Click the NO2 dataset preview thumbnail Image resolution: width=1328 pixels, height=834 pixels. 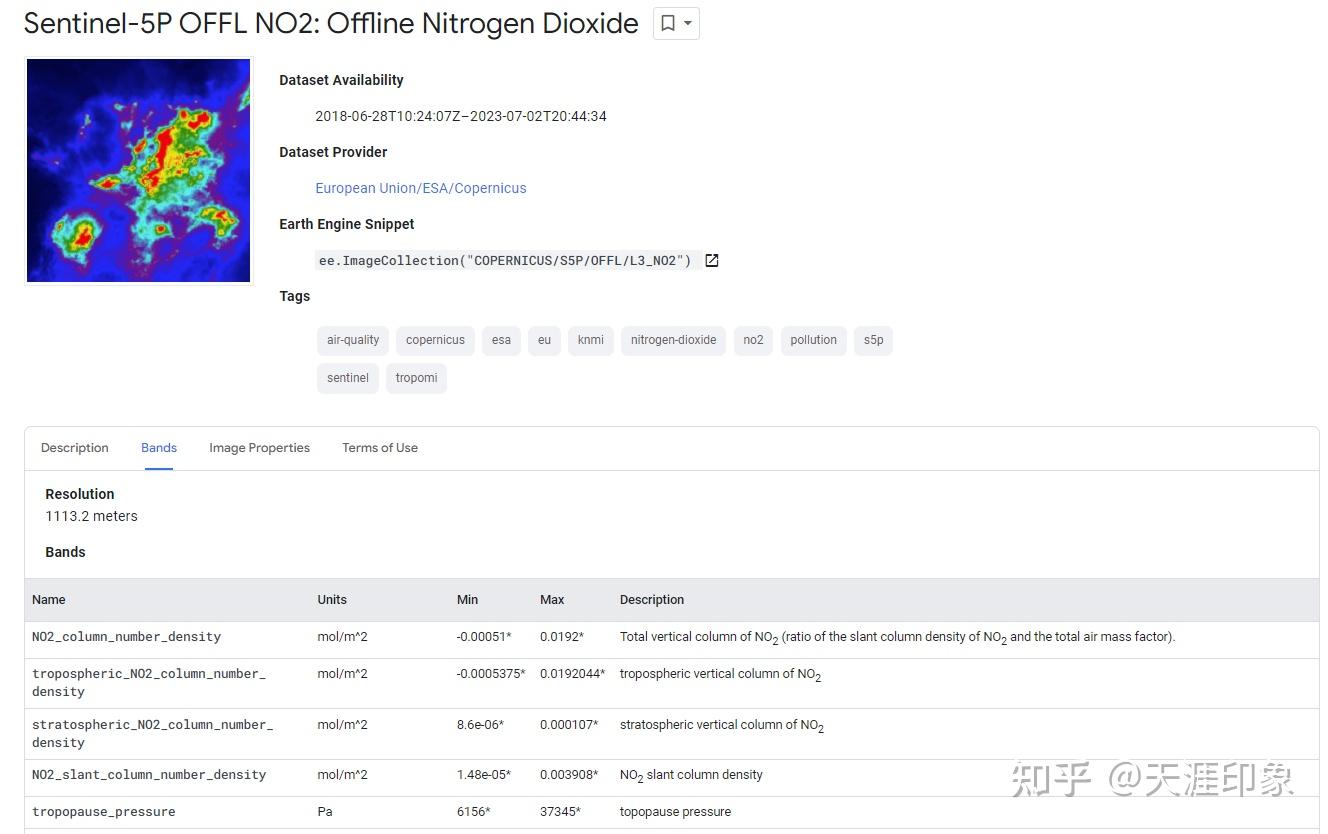pos(138,170)
